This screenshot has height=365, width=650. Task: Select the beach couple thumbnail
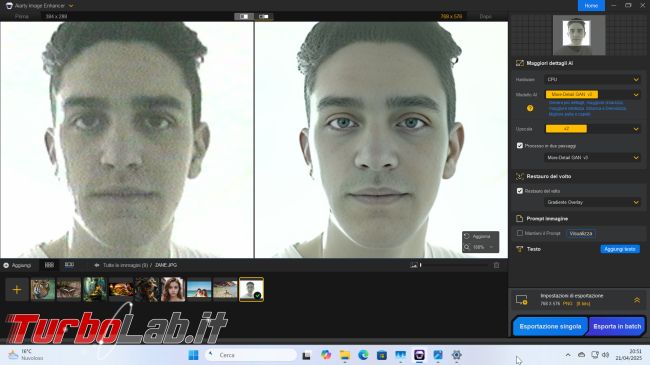tap(199, 290)
